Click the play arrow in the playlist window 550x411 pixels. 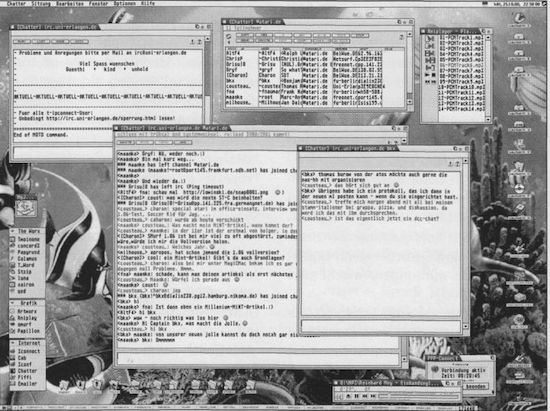pos(427,75)
